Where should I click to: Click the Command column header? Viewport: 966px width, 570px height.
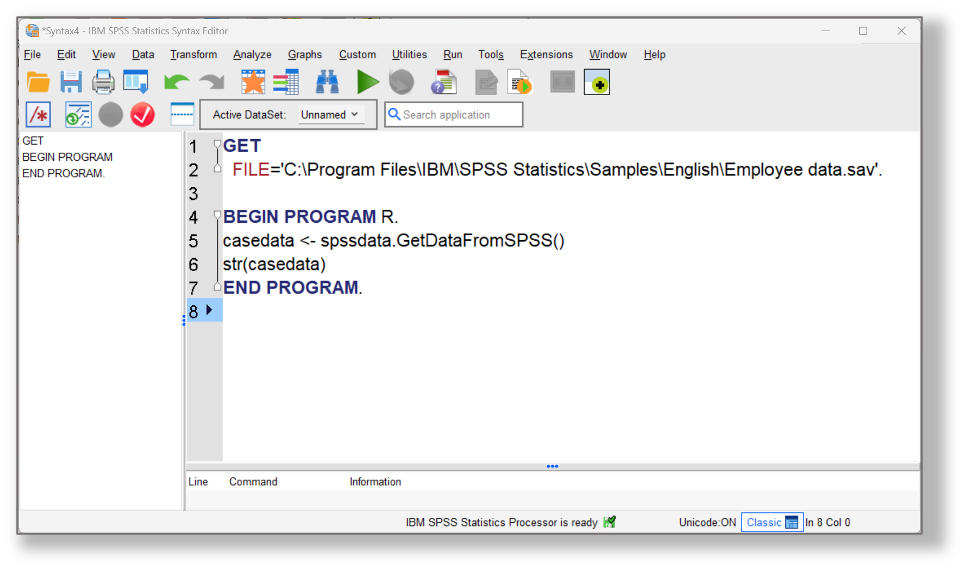(x=253, y=481)
